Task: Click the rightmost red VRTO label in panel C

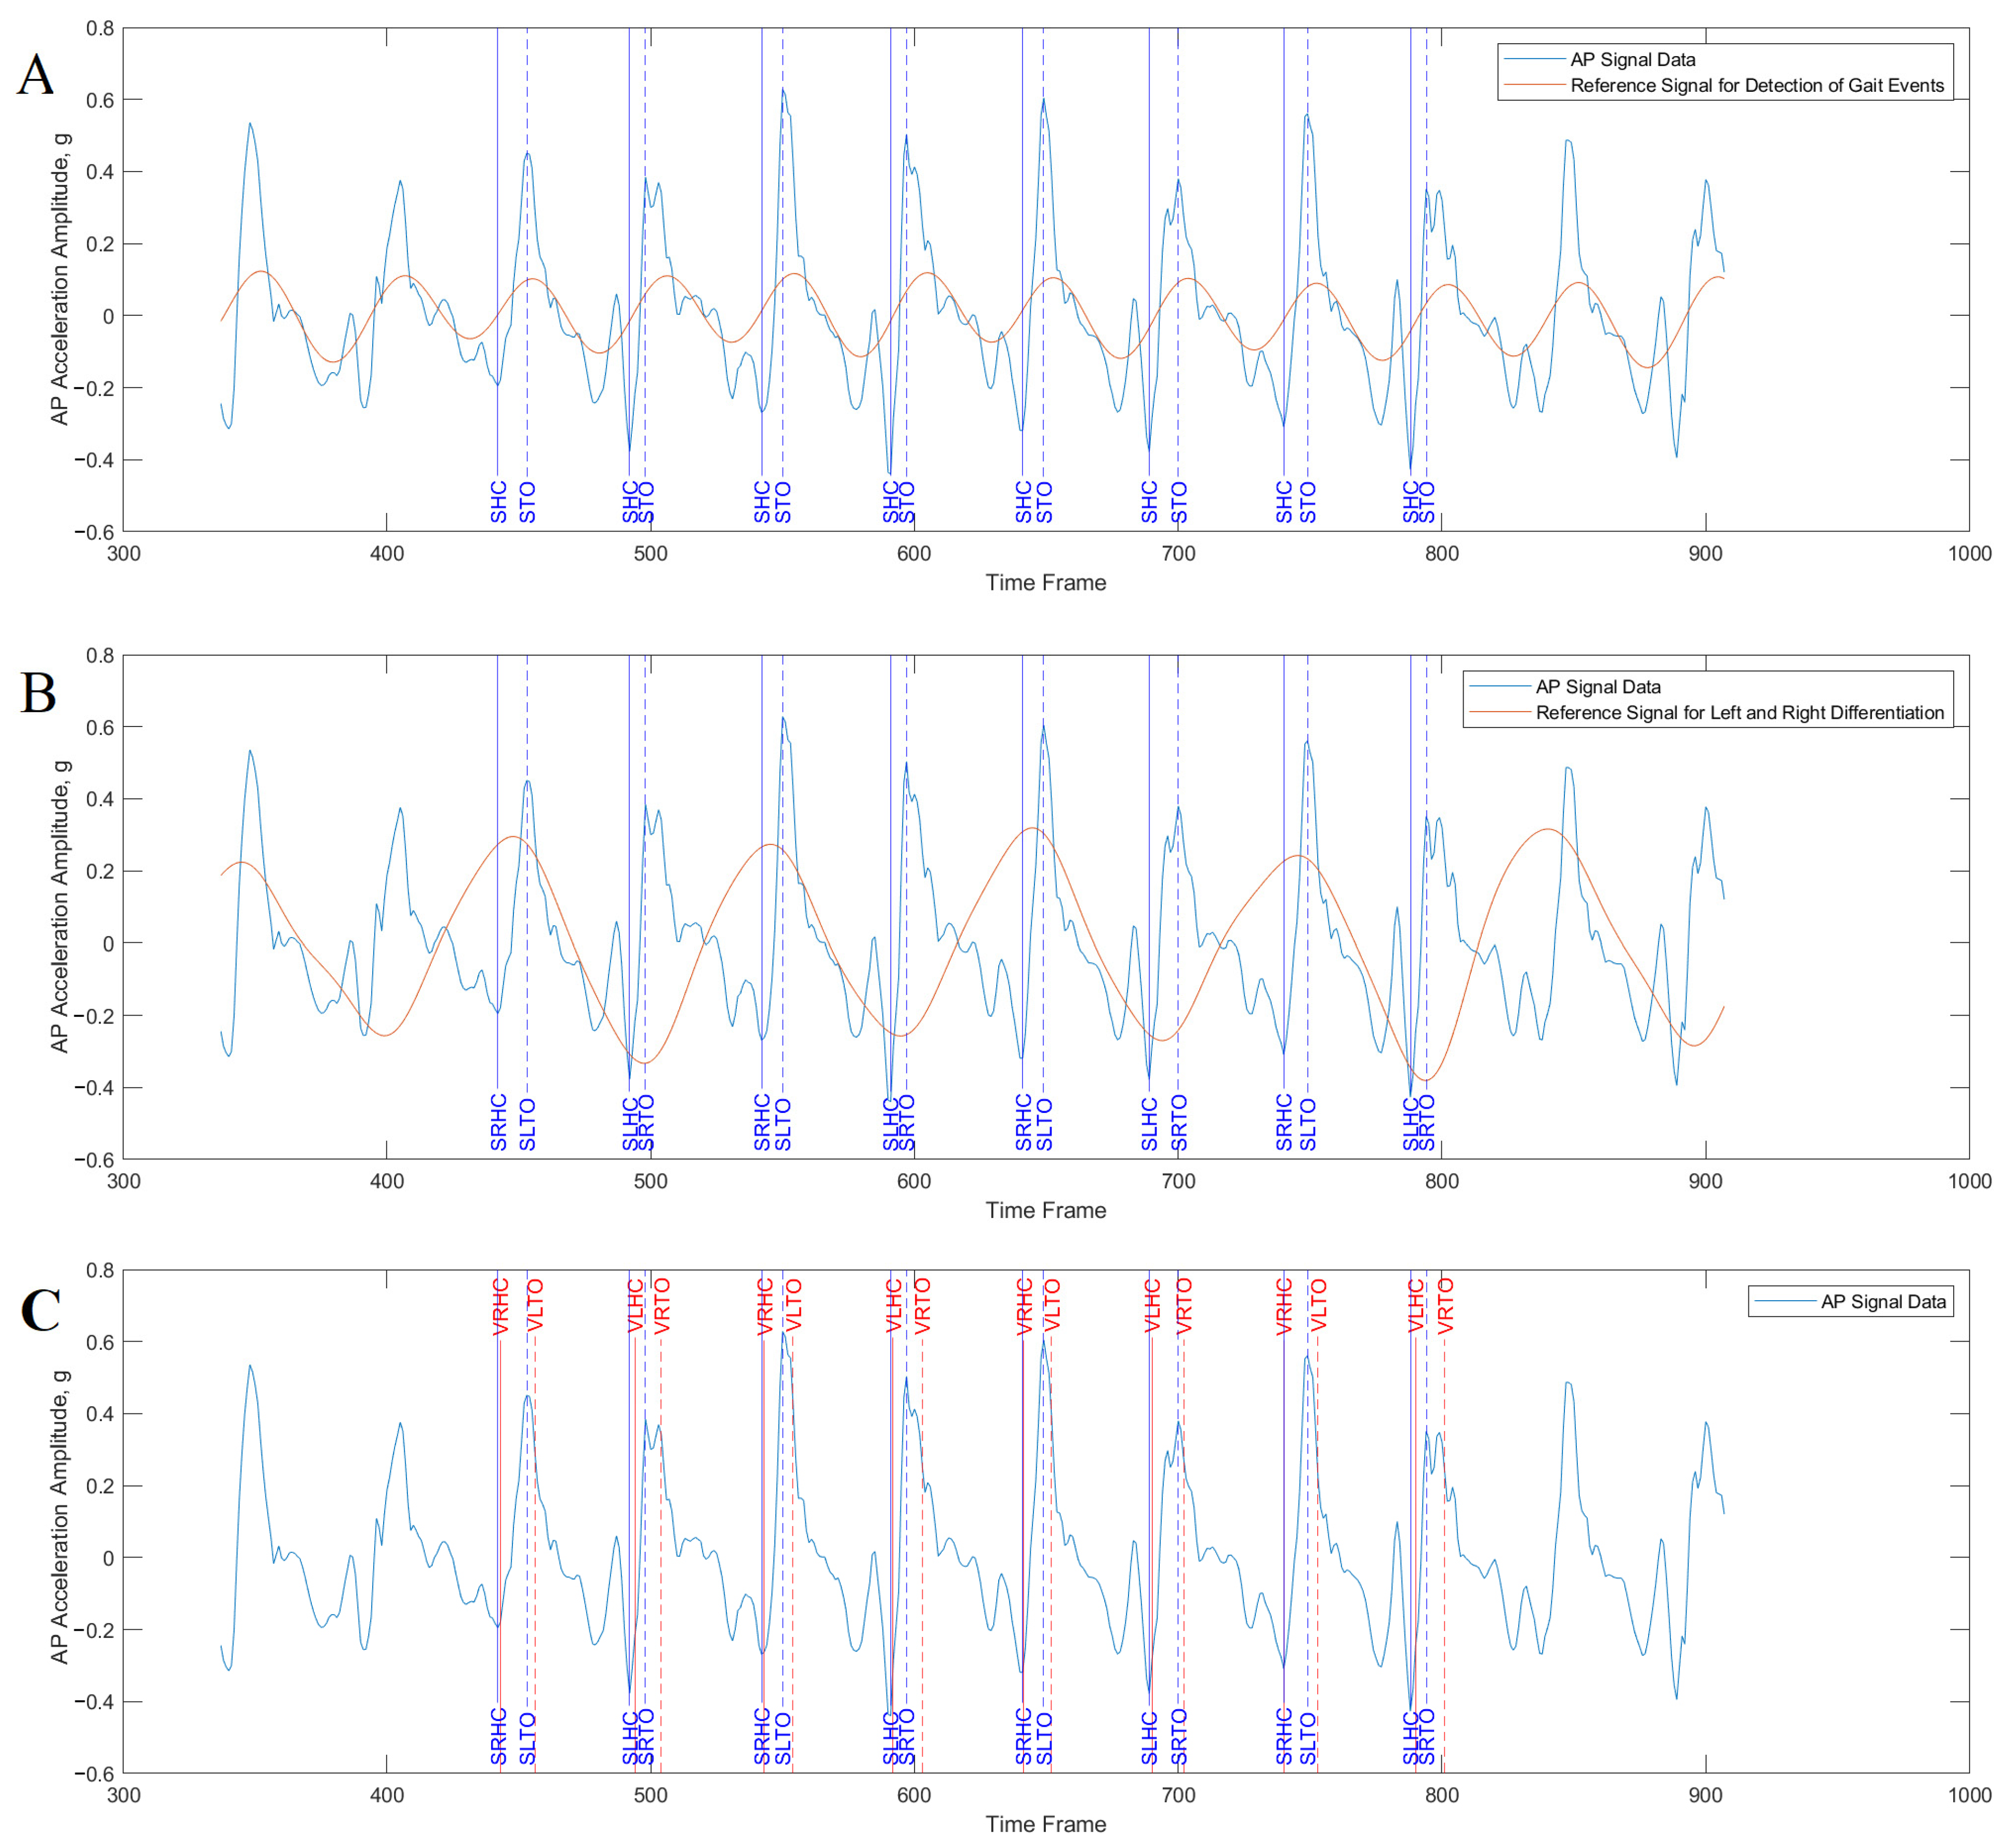Action: (1445, 1306)
